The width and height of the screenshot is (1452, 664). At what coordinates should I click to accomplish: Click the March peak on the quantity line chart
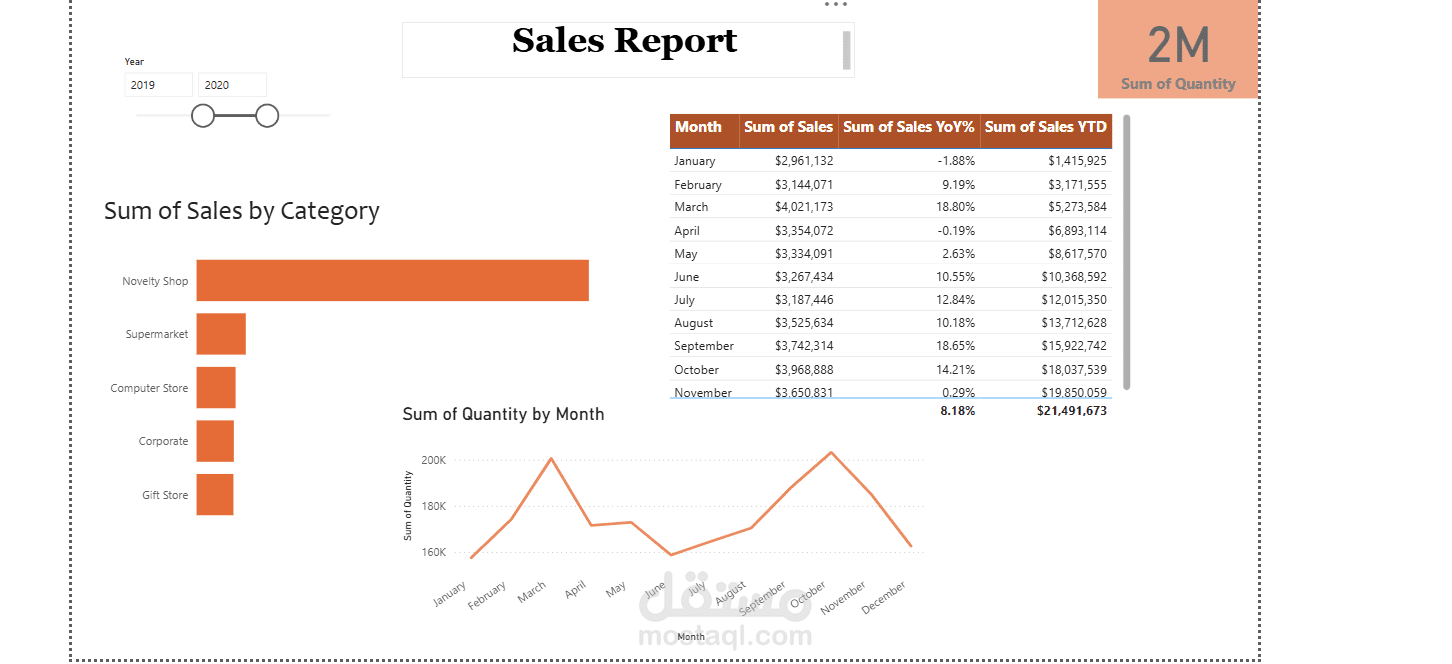click(551, 458)
